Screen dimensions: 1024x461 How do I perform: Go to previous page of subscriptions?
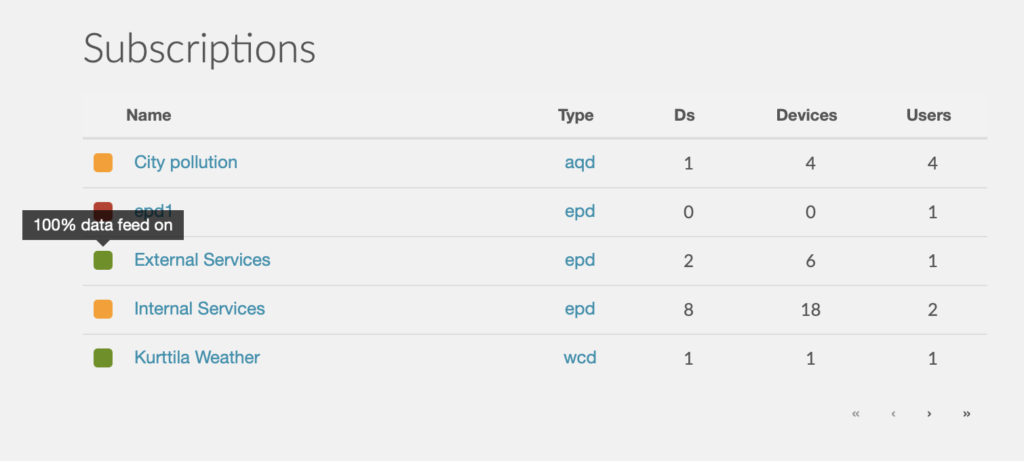pos(893,413)
